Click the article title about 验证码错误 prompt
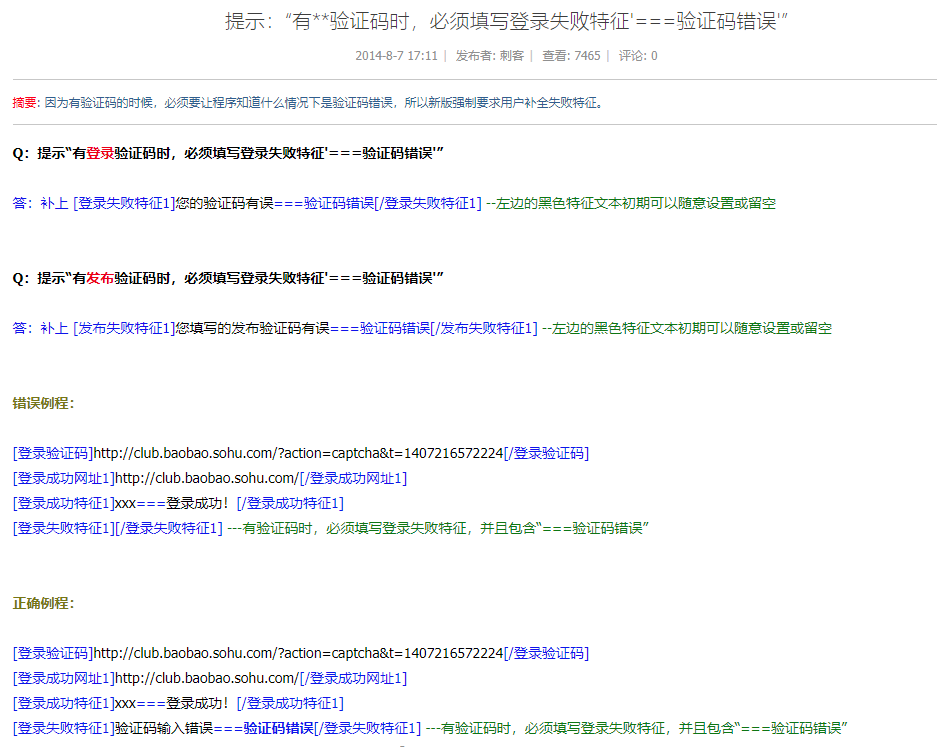 pyautogui.click(x=468, y=27)
